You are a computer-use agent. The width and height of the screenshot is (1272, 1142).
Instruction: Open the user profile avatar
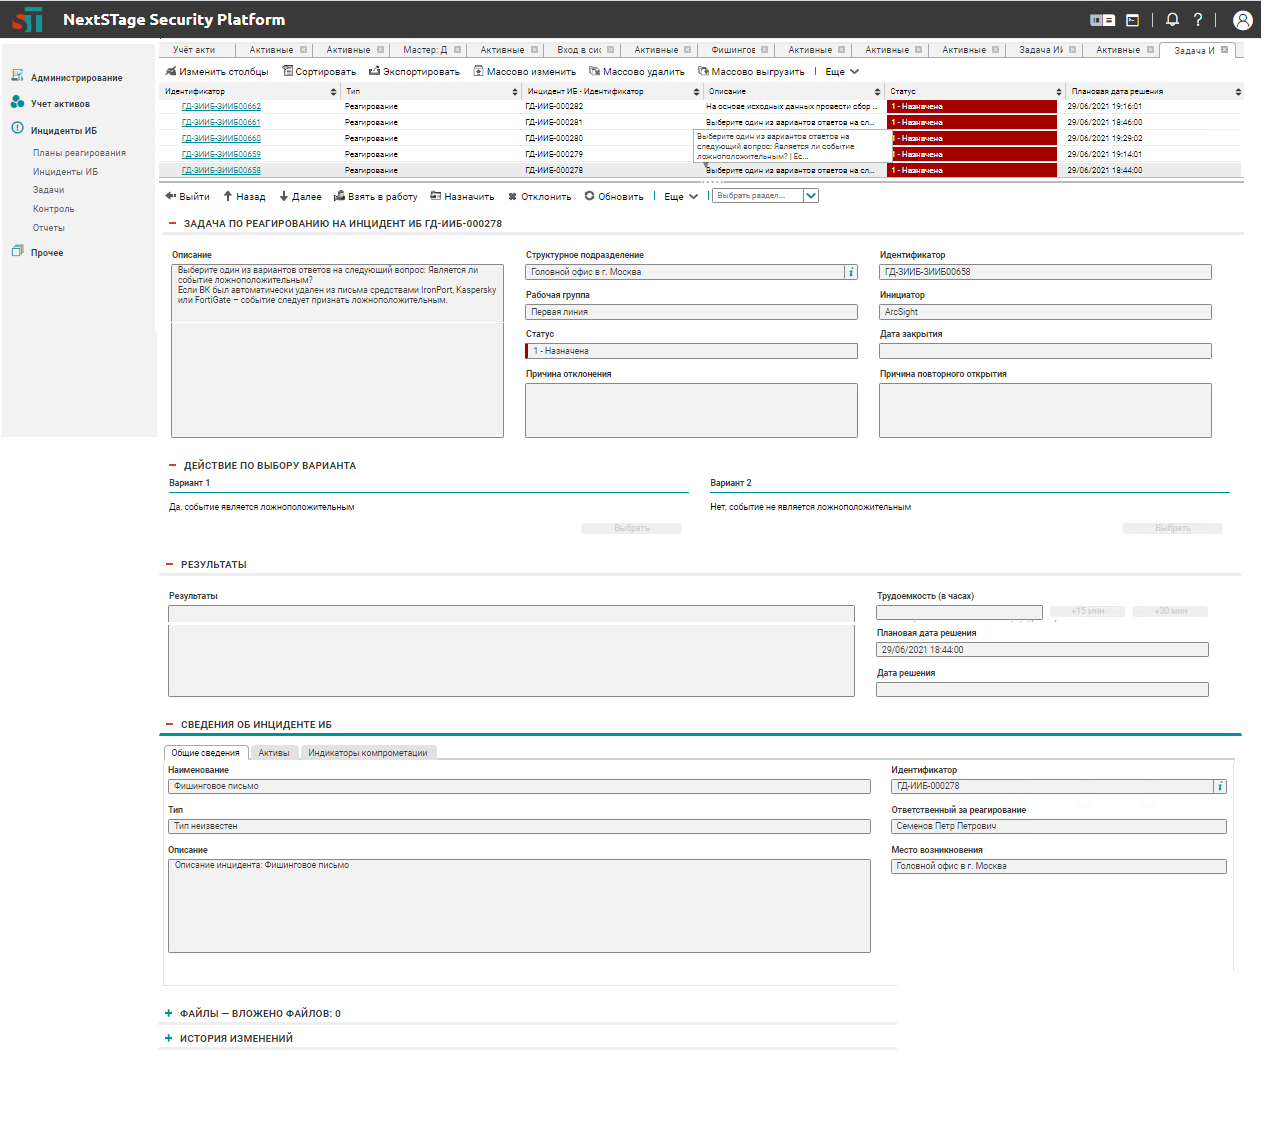click(x=1242, y=20)
